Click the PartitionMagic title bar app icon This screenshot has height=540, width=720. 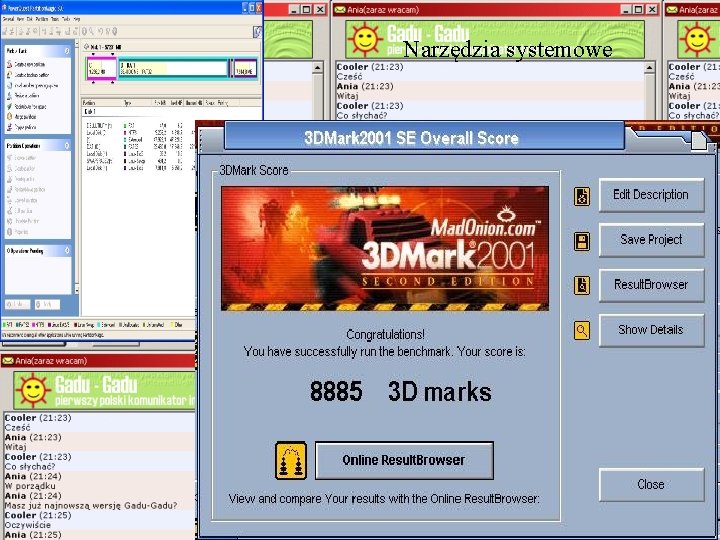4,8
